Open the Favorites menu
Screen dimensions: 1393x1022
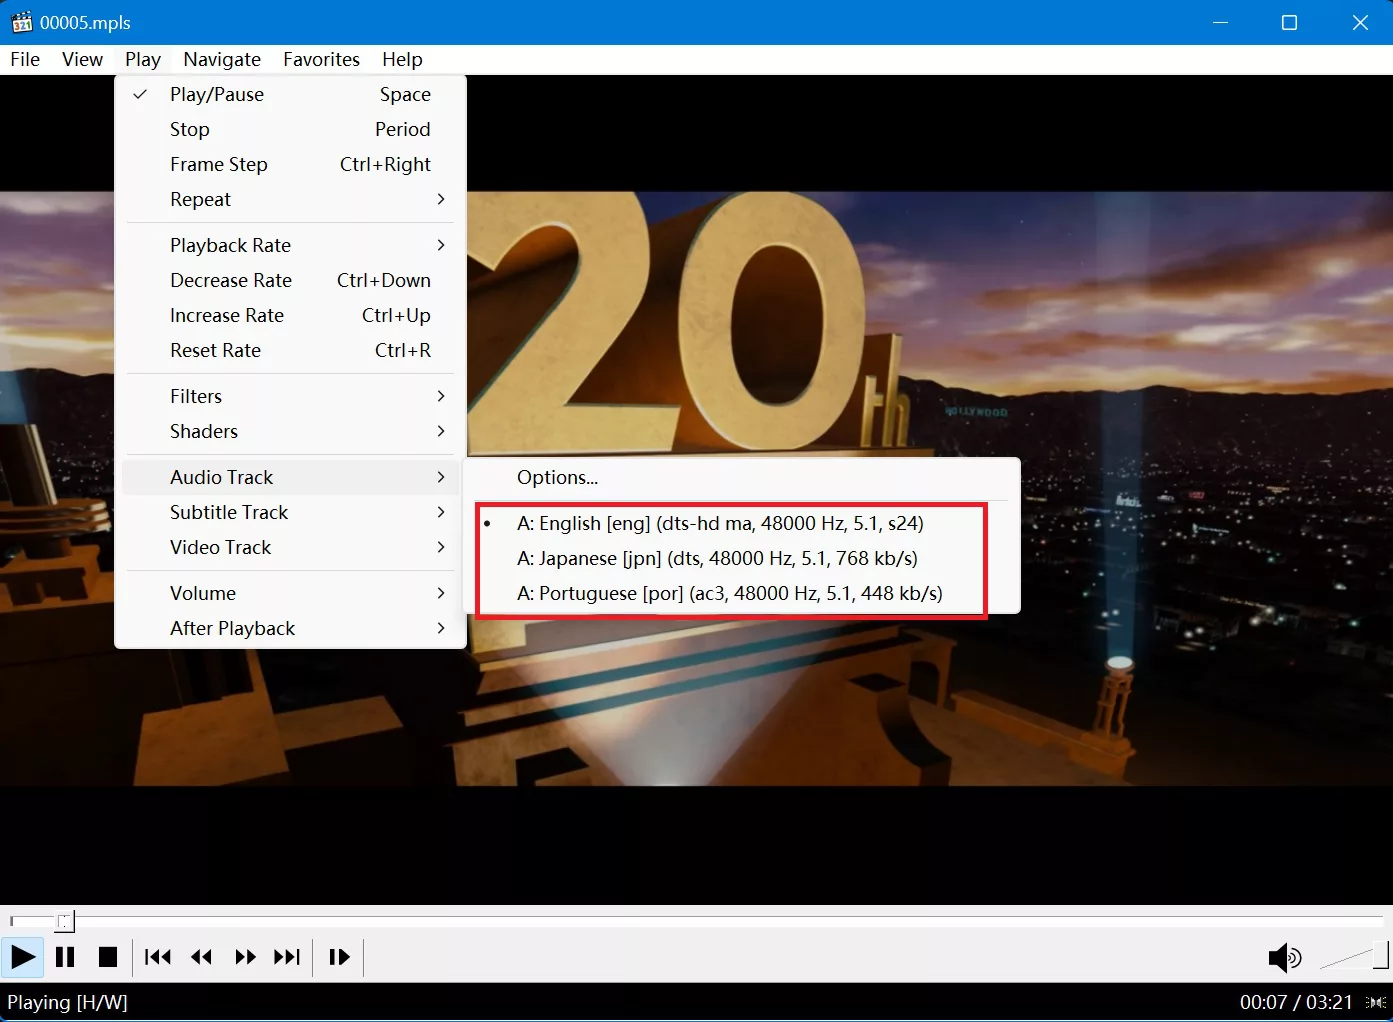point(321,59)
